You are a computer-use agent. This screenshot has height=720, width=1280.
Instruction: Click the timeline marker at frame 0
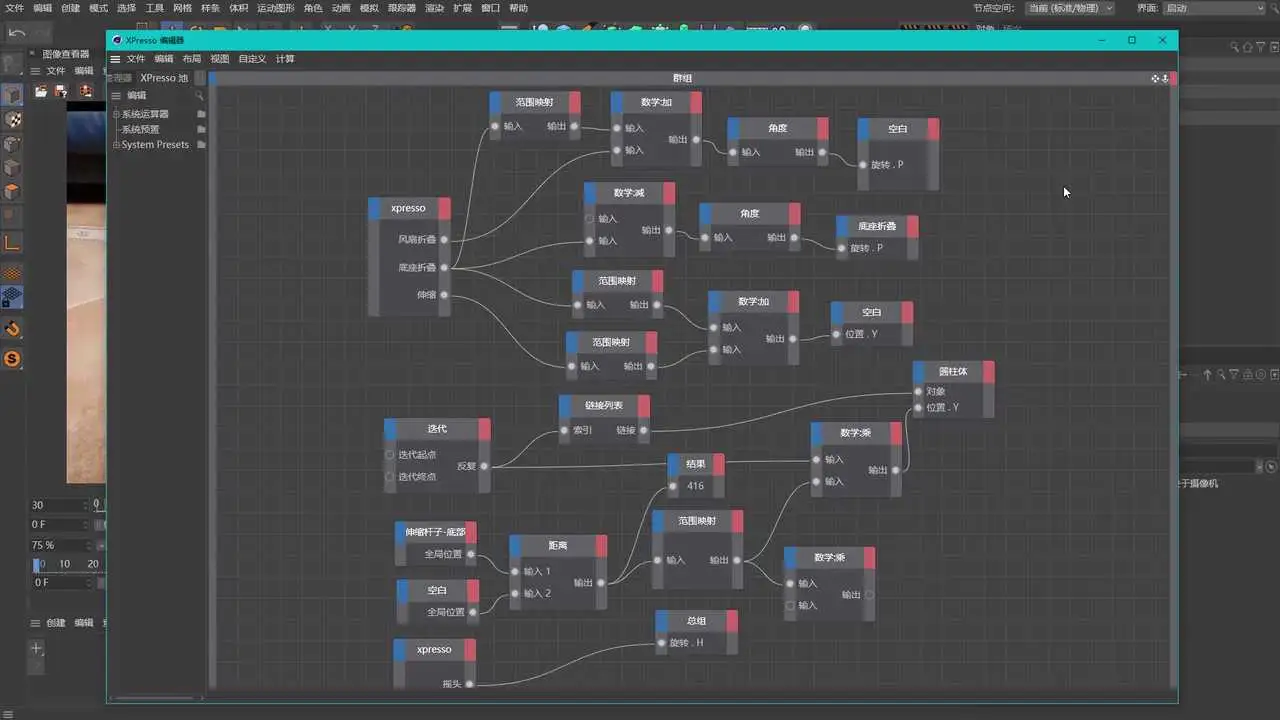pos(37,564)
